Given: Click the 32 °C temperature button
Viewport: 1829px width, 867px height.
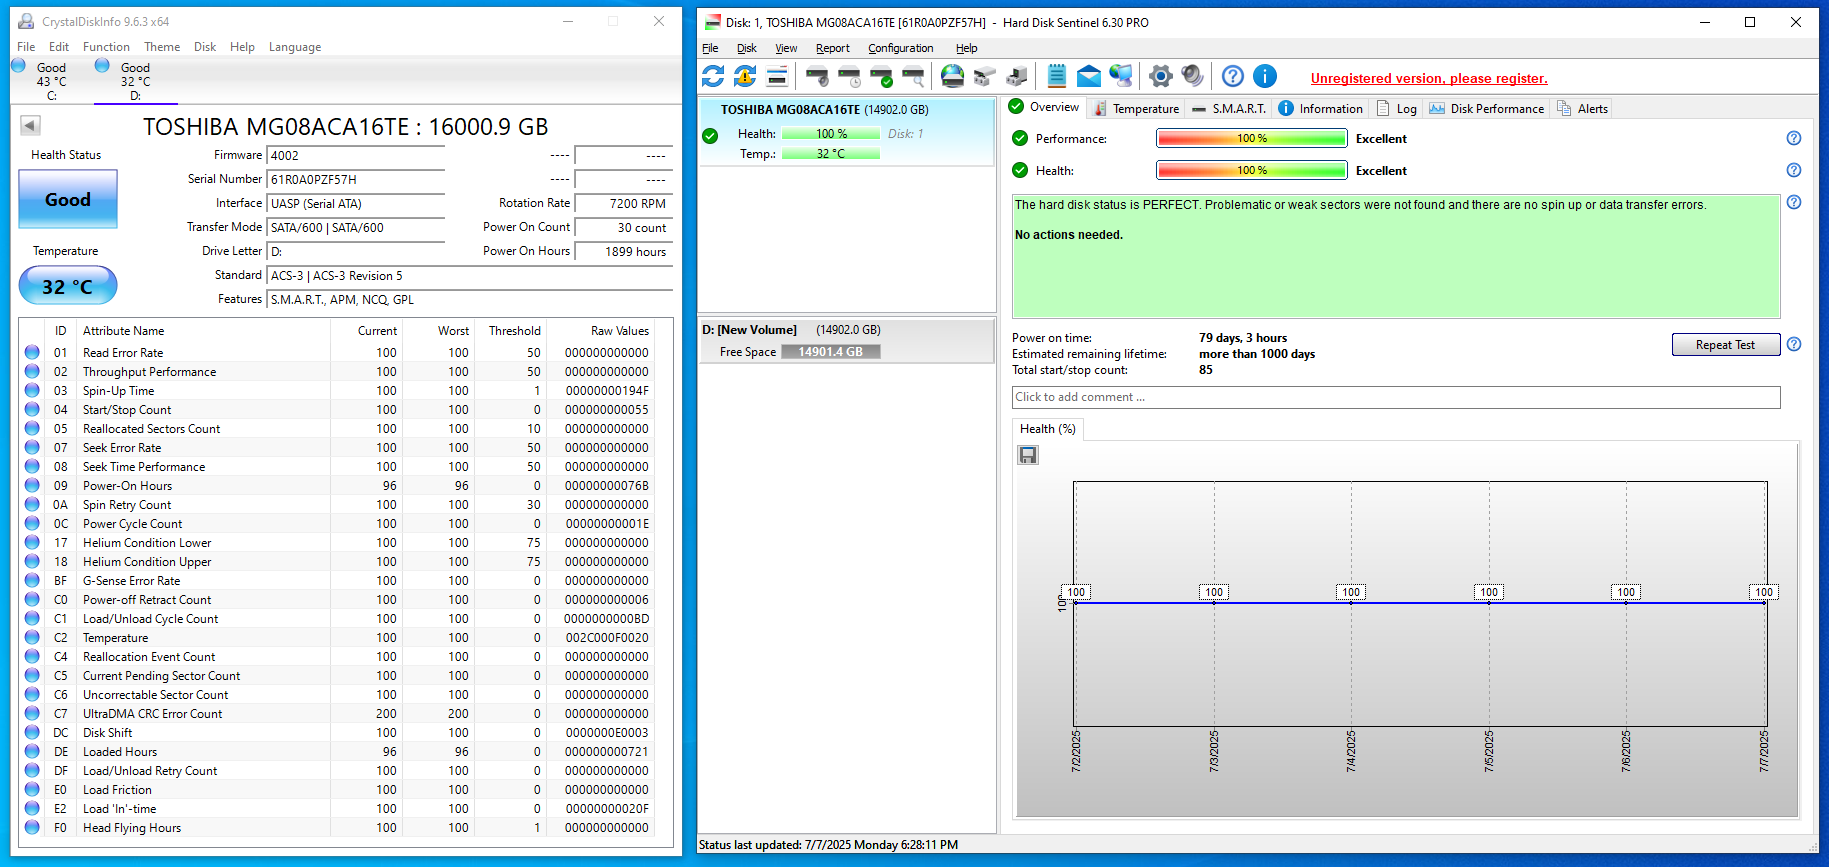Looking at the screenshot, I should [68, 286].
